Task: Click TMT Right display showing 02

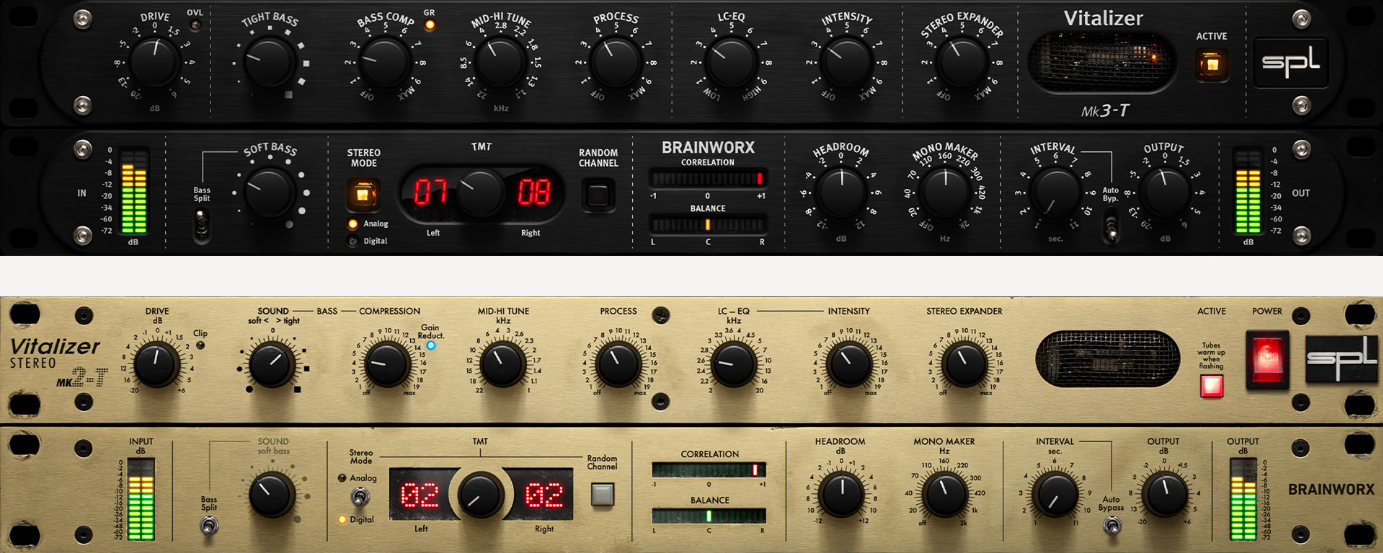Action: tap(546, 495)
